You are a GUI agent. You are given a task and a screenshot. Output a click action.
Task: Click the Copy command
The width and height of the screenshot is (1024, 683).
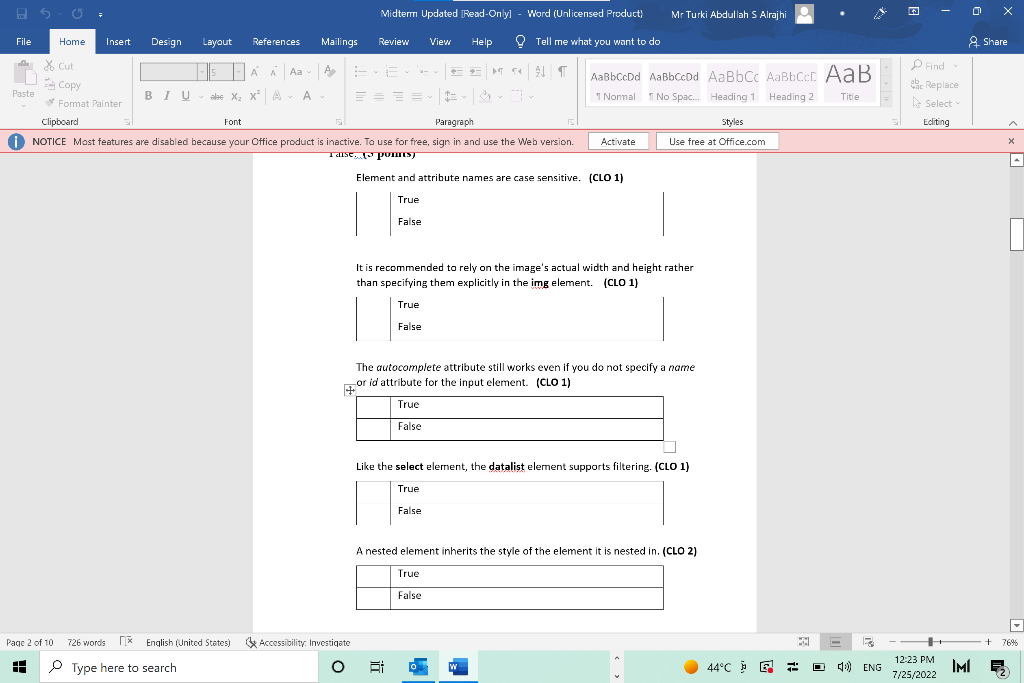(63, 84)
